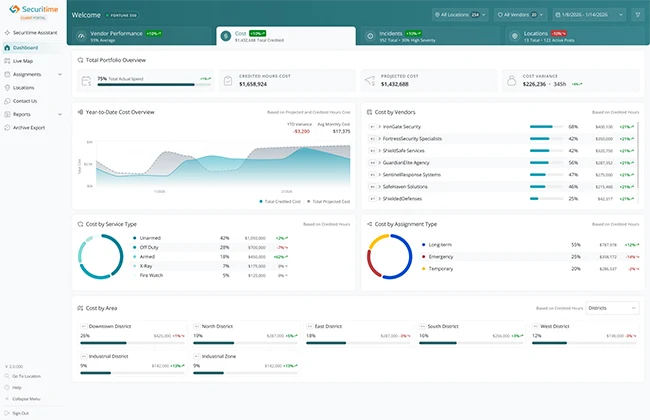The height and width of the screenshot is (420, 650).
Task: Toggle the Total Projected Cost legend marker
Action: pyautogui.click(x=308, y=202)
